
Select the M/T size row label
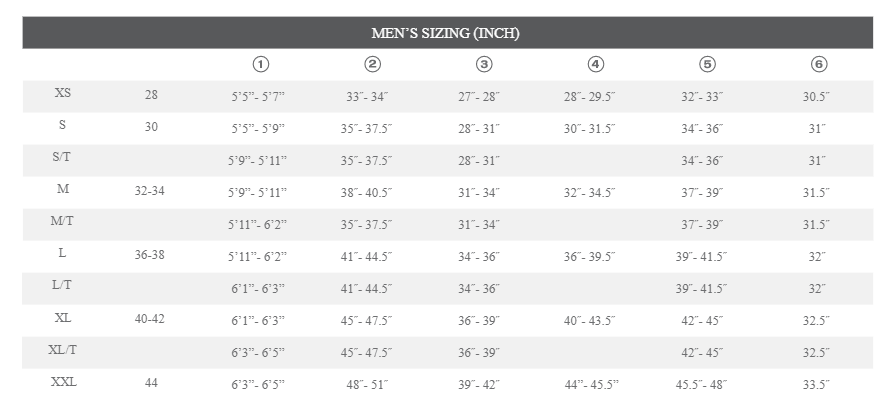click(x=63, y=222)
